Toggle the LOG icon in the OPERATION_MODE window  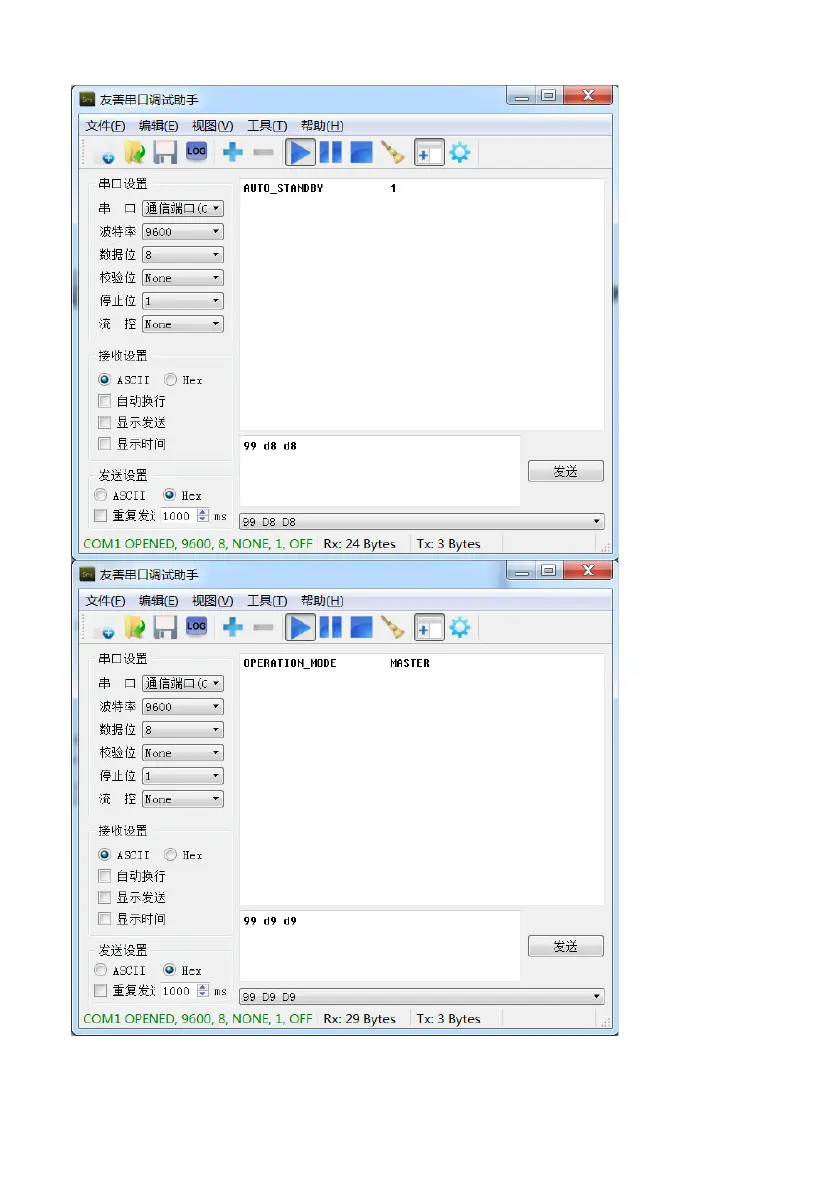(197, 626)
